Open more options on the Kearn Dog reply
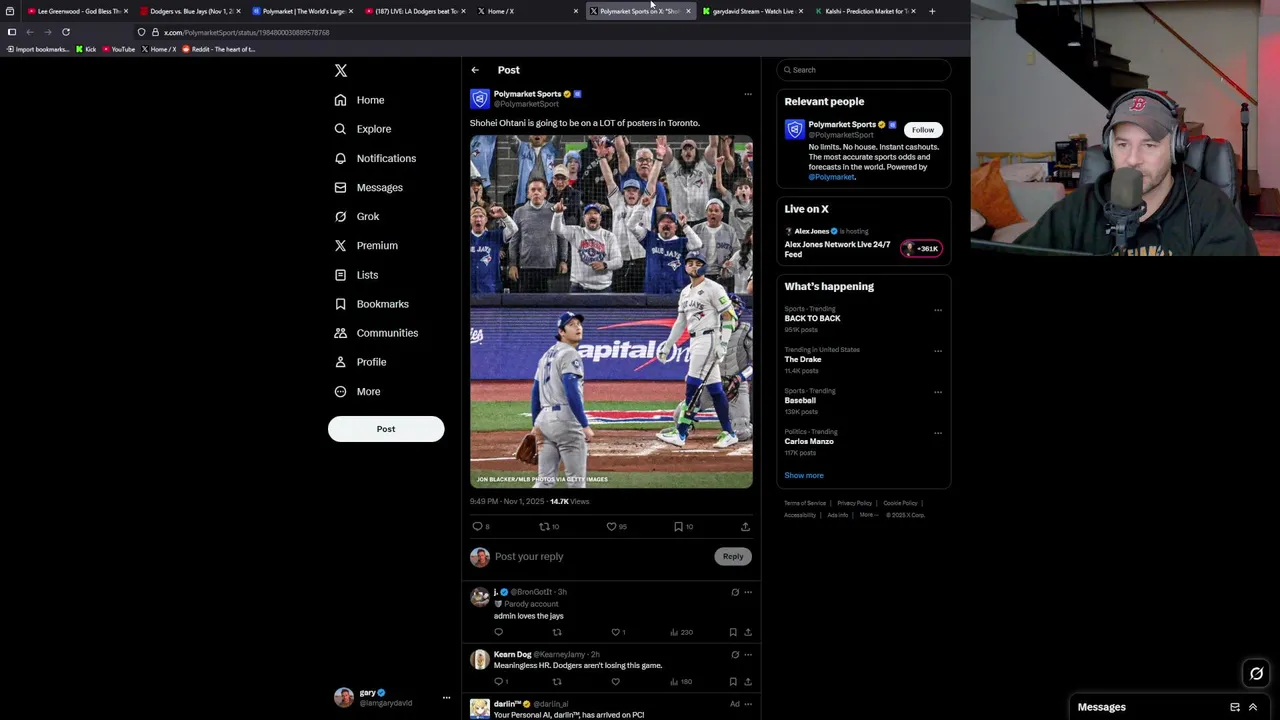1280x720 pixels. (747, 655)
